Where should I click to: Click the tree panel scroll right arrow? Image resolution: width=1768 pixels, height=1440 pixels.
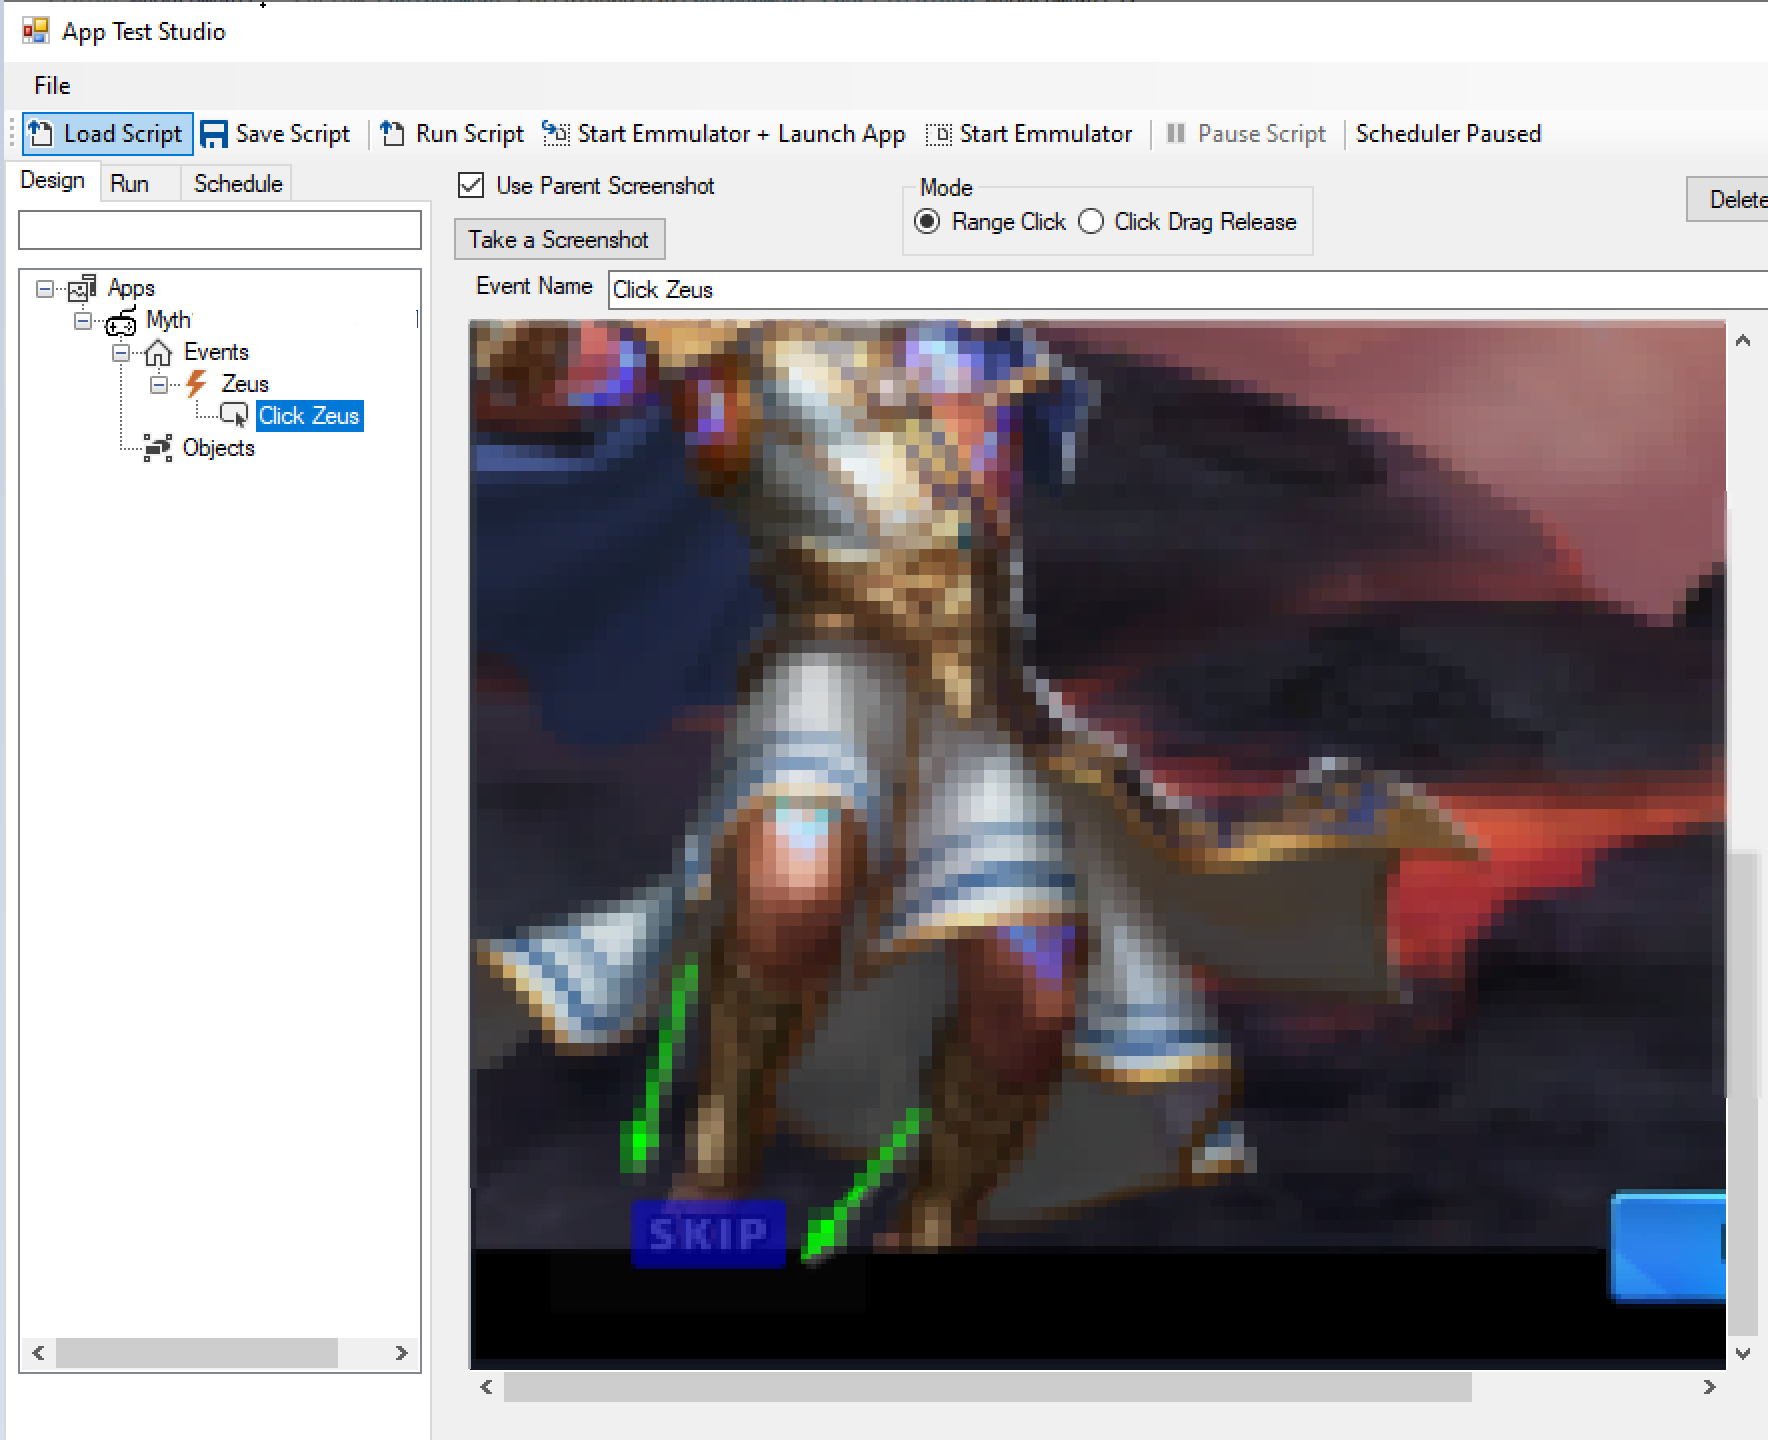pyautogui.click(x=402, y=1353)
